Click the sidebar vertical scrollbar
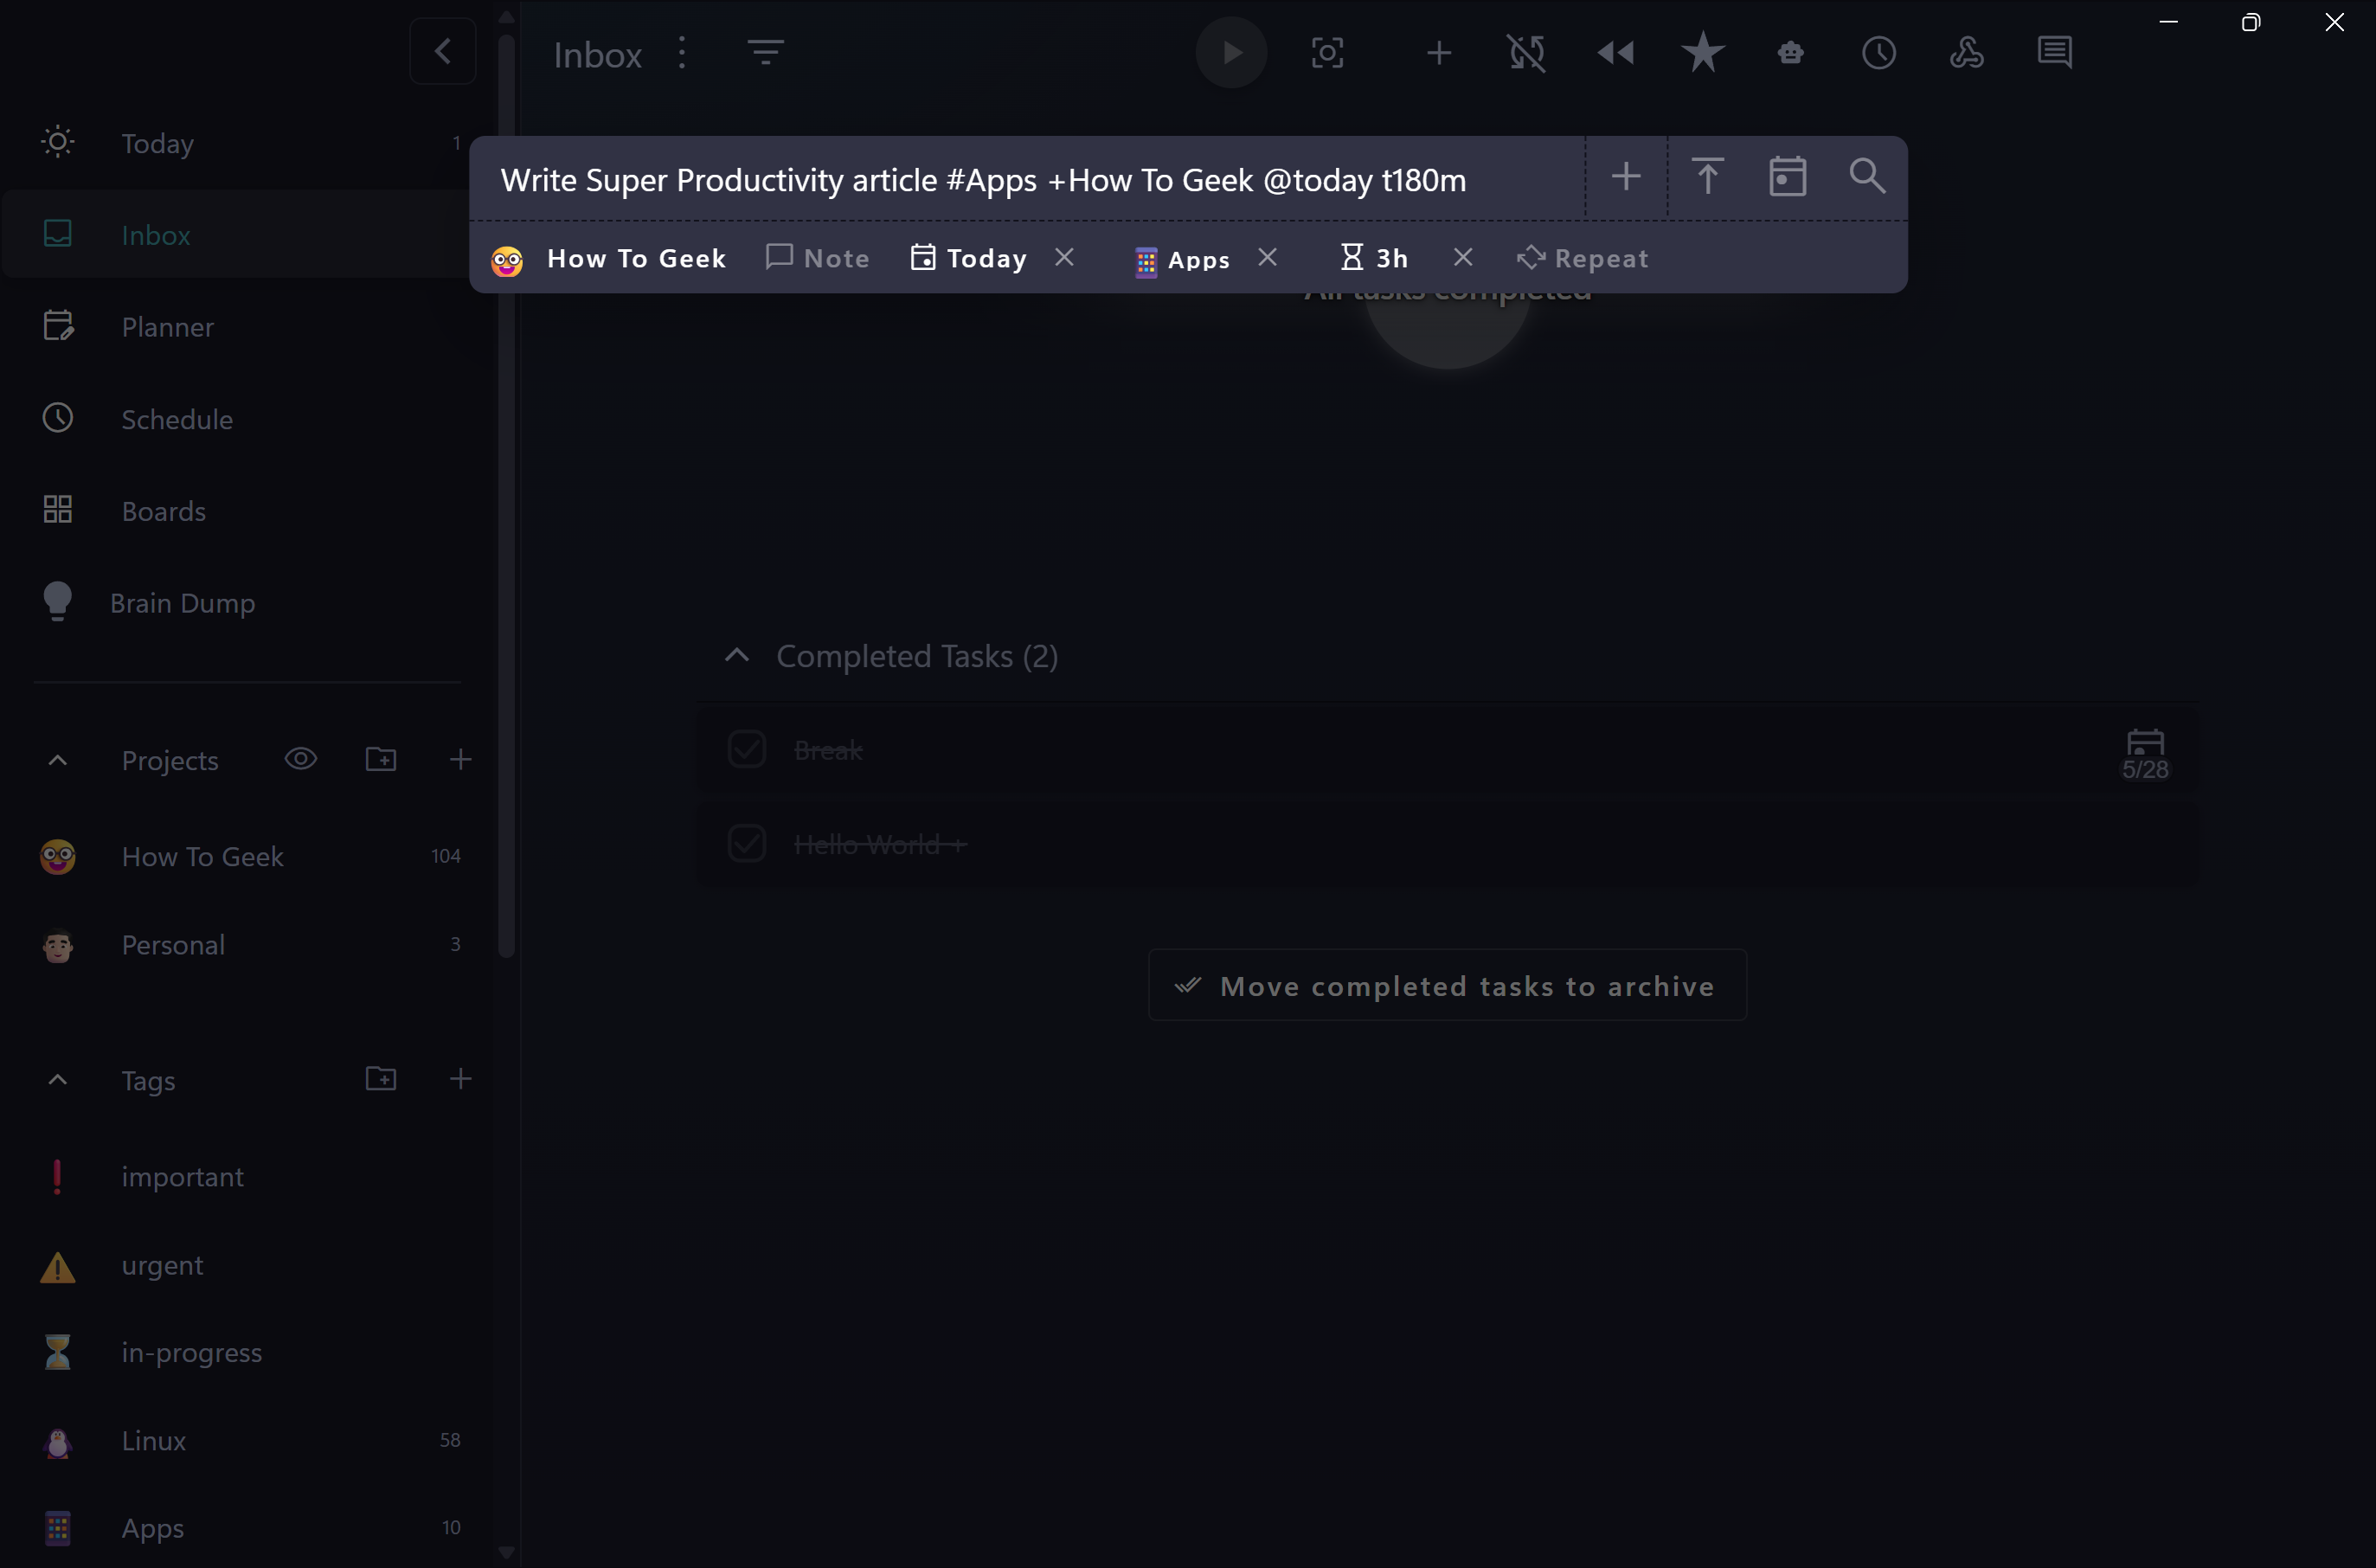This screenshot has width=2376, height=1568. tap(506, 496)
